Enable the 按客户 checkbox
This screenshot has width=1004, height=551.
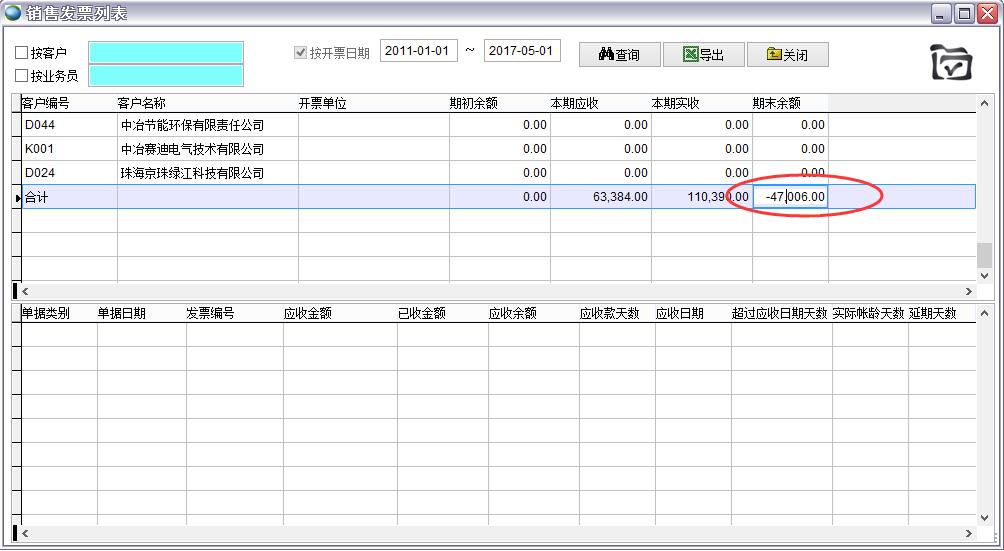(22, 53)
